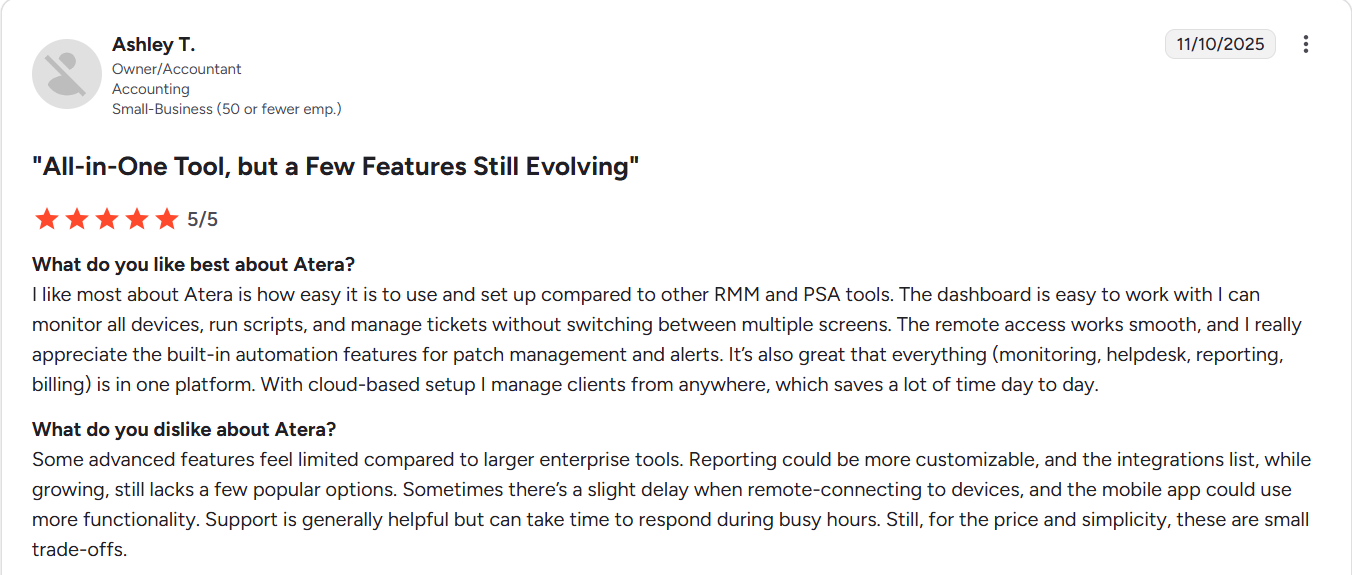
Task: Open the "All-in-One Tool" review title
Action: tap(335, 166)
